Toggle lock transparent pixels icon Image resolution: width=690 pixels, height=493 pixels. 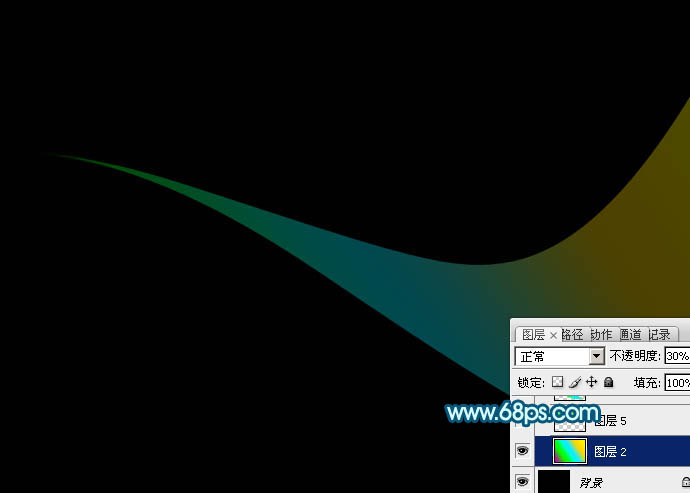[x=557, y=382]
